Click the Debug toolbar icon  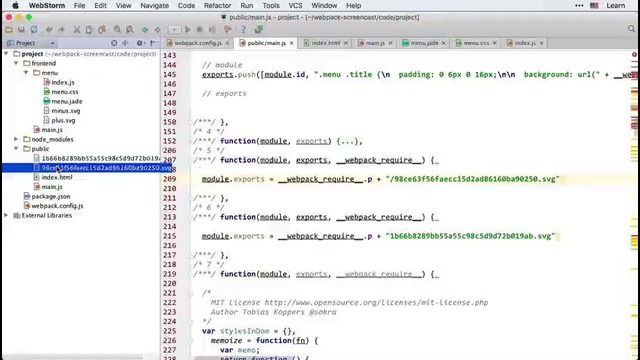[200, 30]
